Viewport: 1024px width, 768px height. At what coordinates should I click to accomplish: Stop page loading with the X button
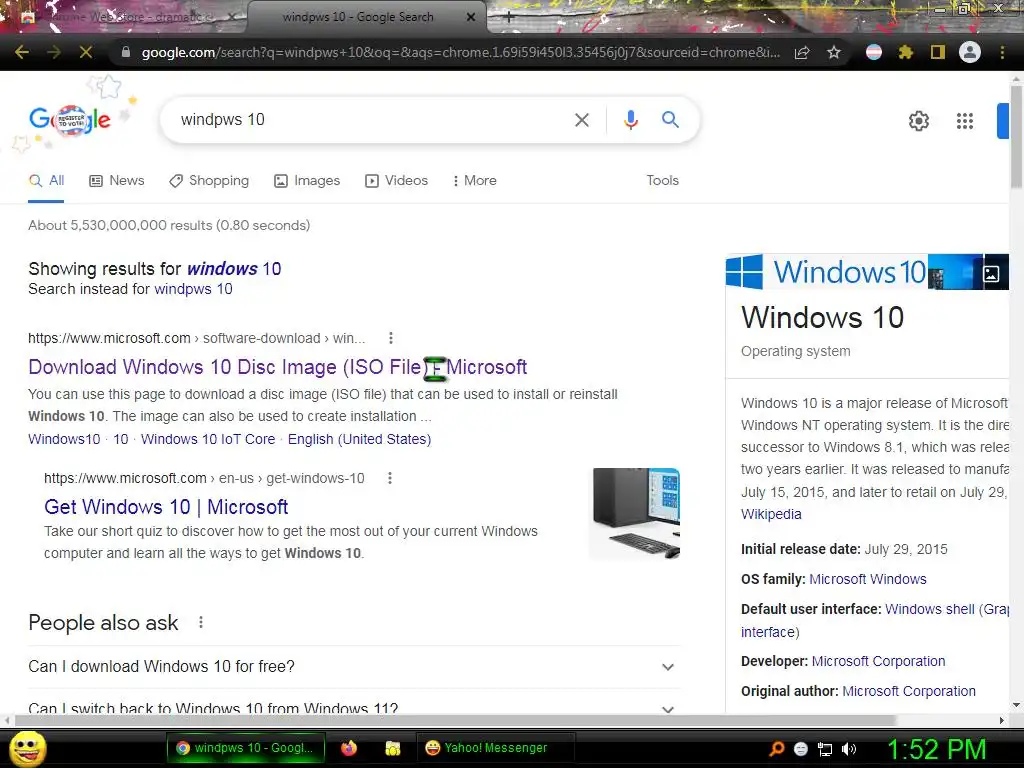click(x=86, y=52)
